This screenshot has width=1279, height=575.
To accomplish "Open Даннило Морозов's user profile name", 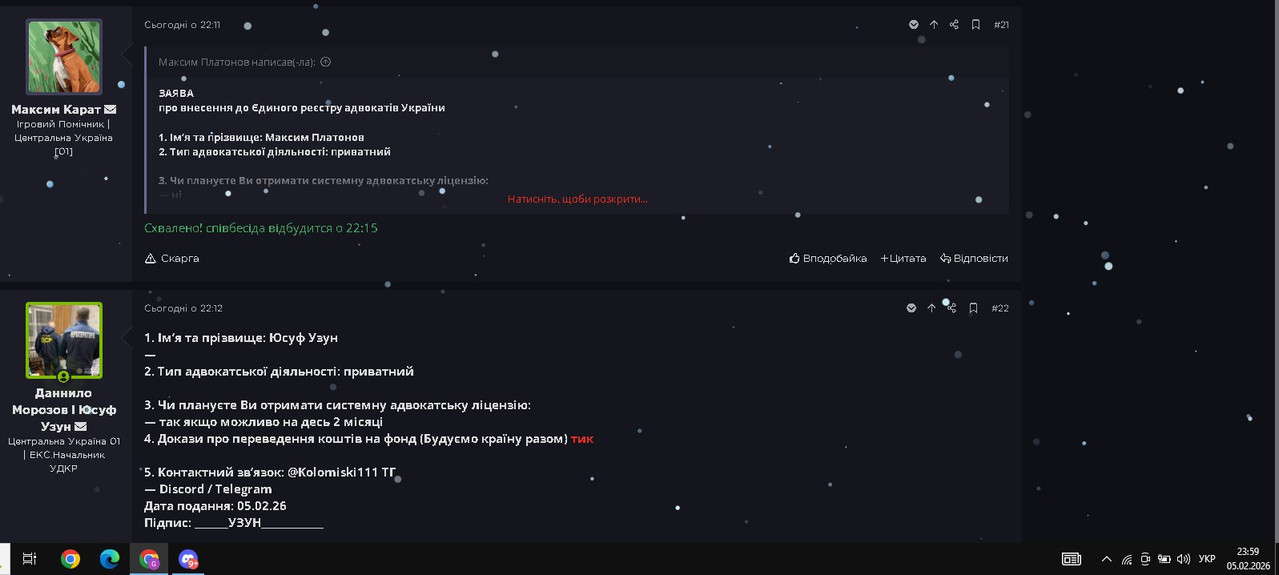I will [x=64, y=409].
